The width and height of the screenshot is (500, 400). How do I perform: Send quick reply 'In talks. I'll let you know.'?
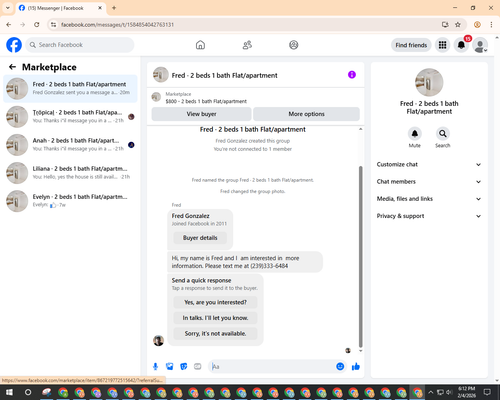[215, 318]
